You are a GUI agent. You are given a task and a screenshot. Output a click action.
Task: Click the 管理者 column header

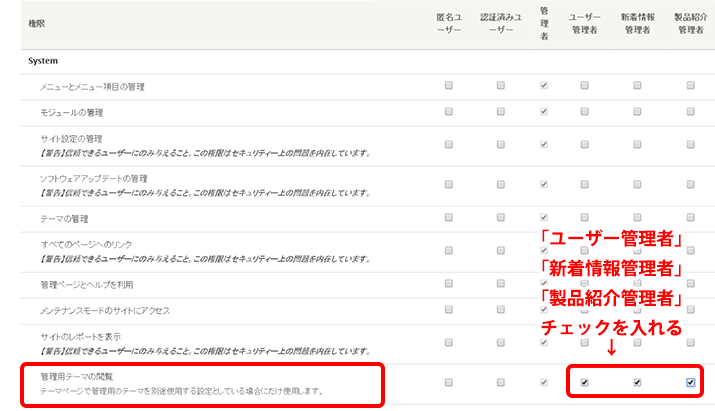tap(544, 23)
